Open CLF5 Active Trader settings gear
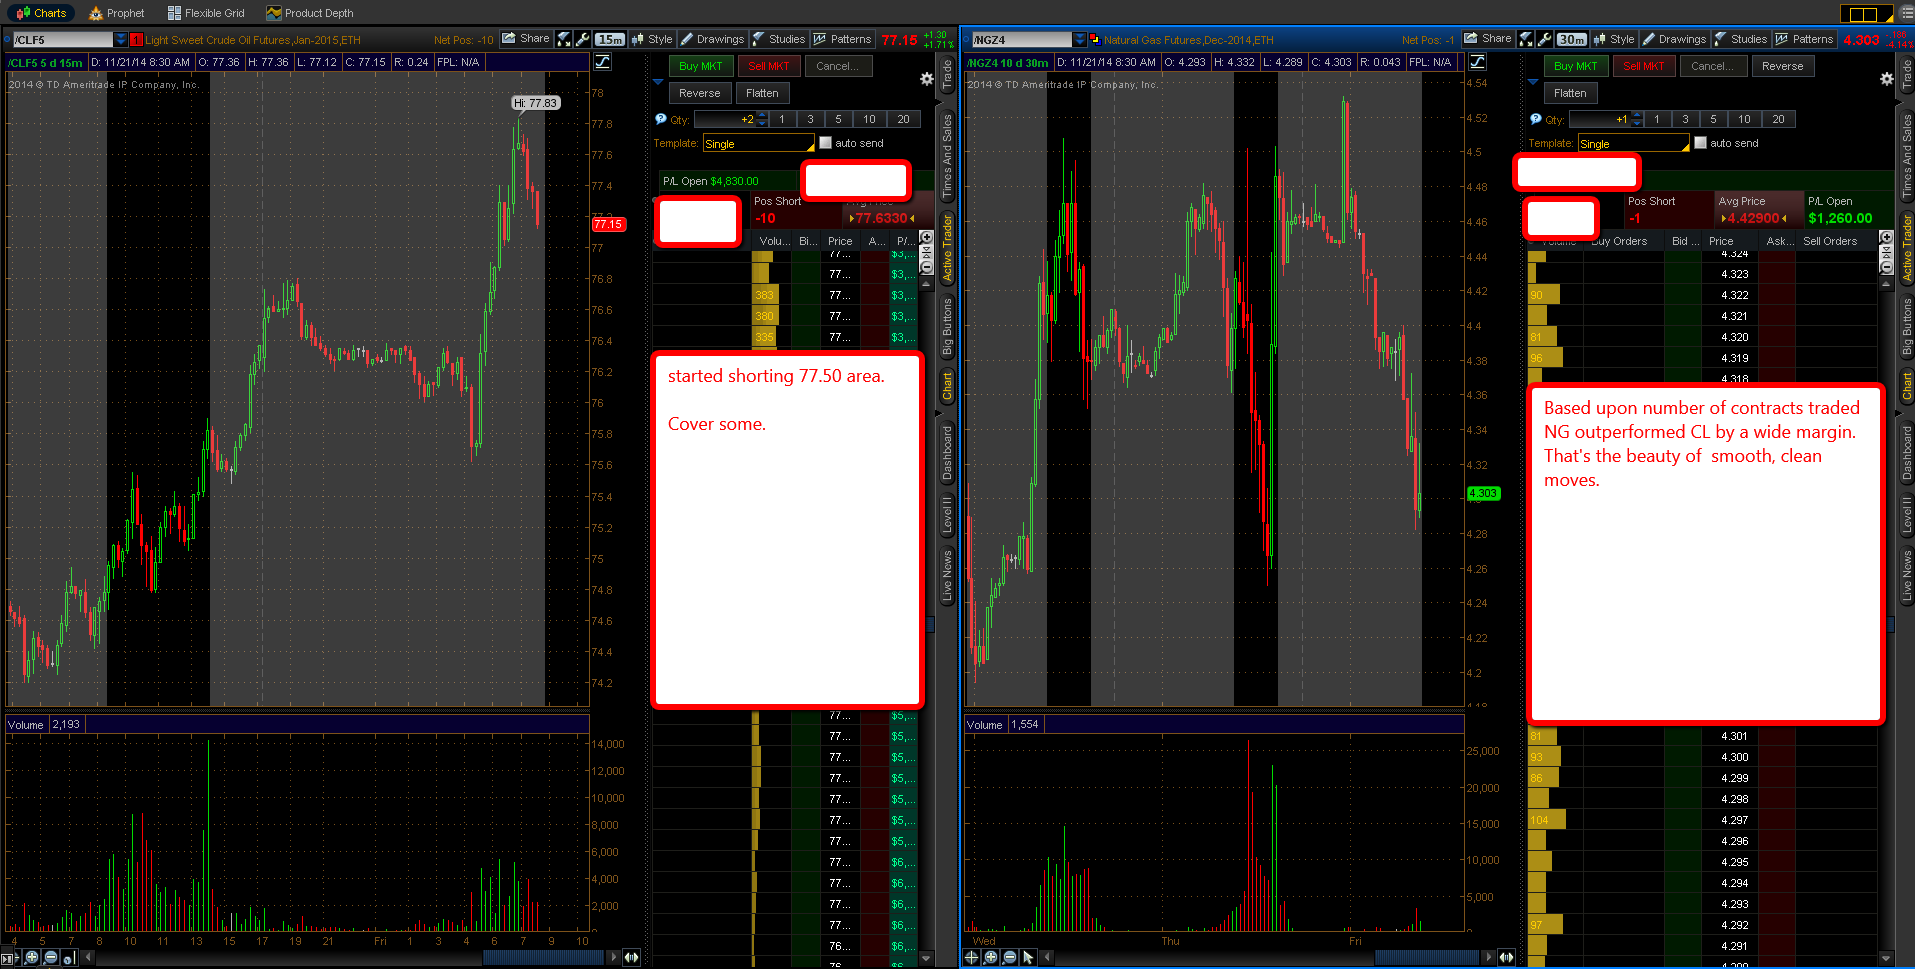Image resolution: width=1915 pixels, height=969 pixels. click(926, 79)
